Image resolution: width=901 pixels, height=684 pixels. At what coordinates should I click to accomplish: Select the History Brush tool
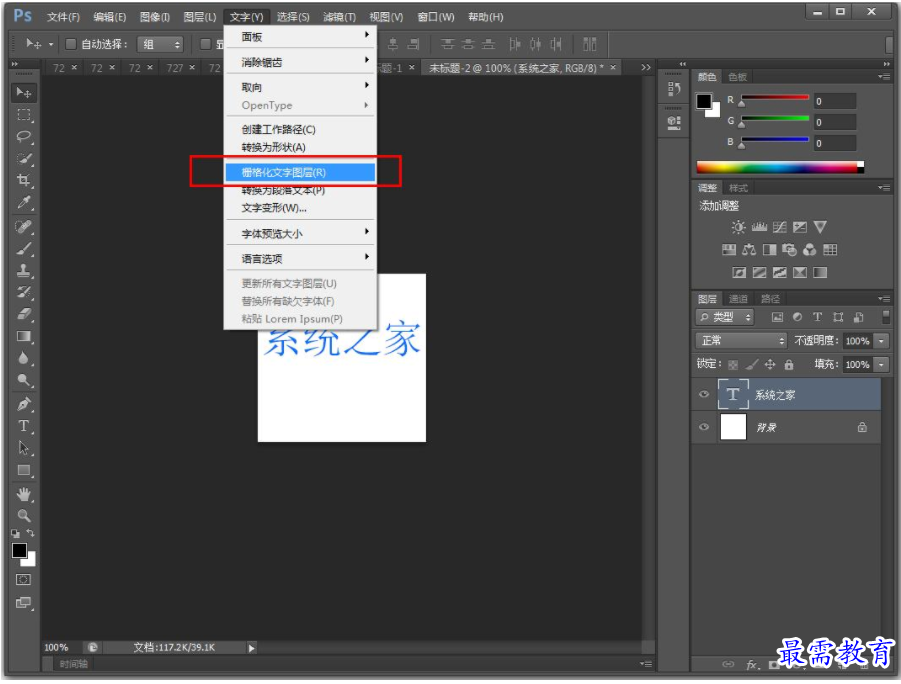pos(24,292)
